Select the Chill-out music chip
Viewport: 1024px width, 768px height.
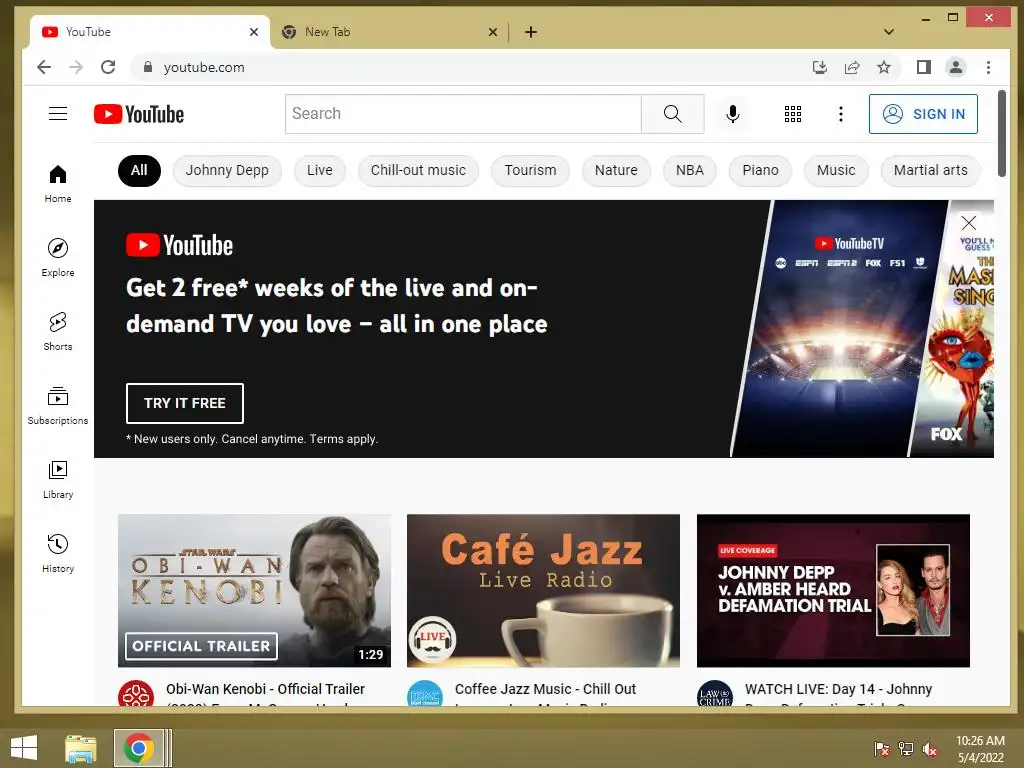tap(419, 170)
